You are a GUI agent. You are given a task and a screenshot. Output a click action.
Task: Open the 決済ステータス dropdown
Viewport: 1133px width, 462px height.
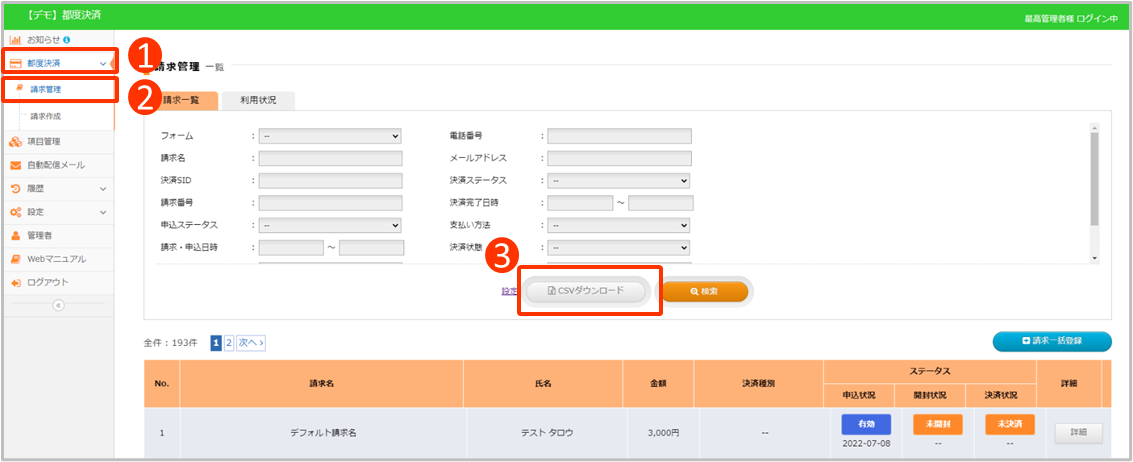(618, 181)
